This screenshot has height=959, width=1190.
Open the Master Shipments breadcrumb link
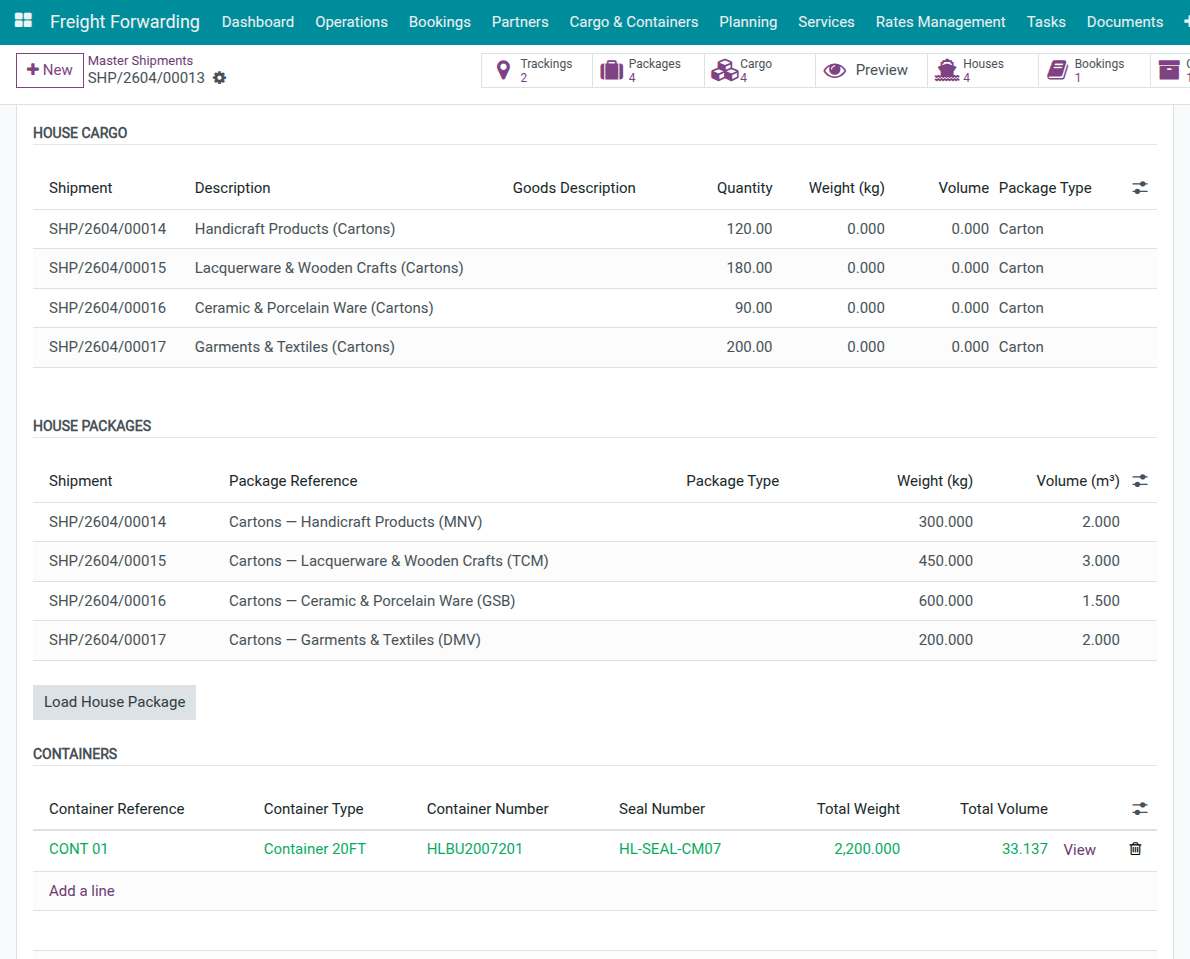[140, 61]
